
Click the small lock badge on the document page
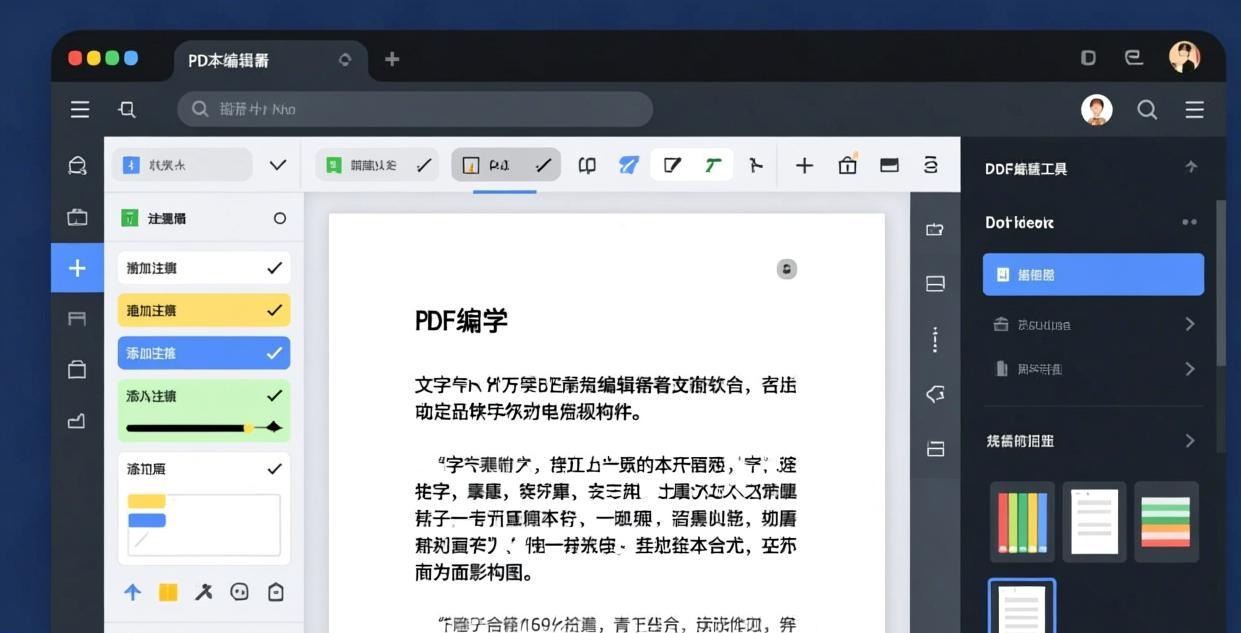787,269
